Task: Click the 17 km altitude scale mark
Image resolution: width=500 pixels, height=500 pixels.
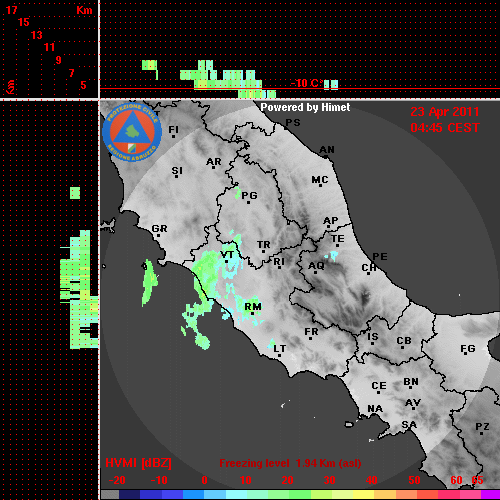Action: coord(11,10)
